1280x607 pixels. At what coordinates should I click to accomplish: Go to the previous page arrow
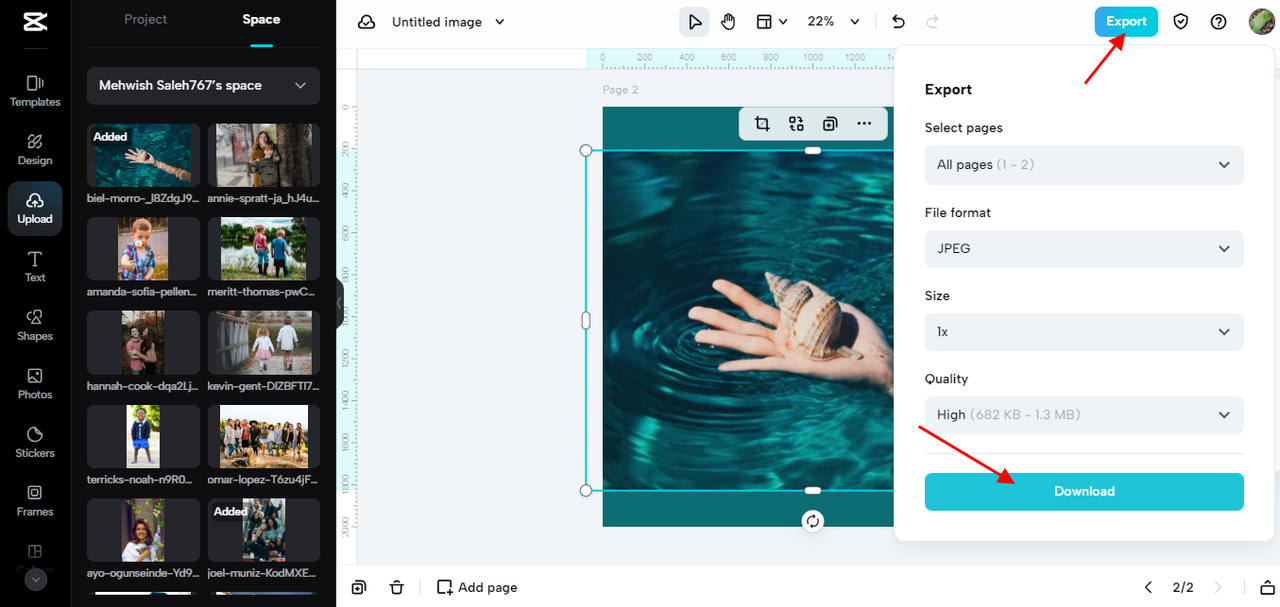[x=1148, y=587]
